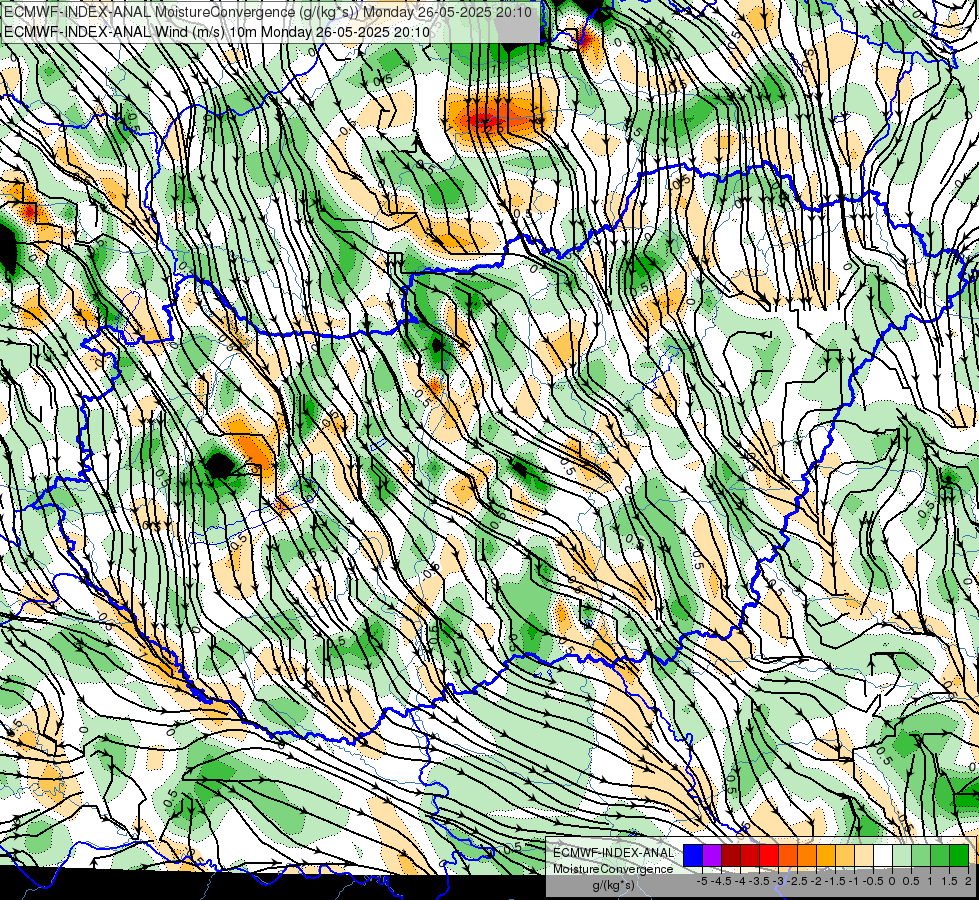The height and width of the screenshot is (900, 979).
Task: Click the '-4' legend tick label
Action: (740, 881)
